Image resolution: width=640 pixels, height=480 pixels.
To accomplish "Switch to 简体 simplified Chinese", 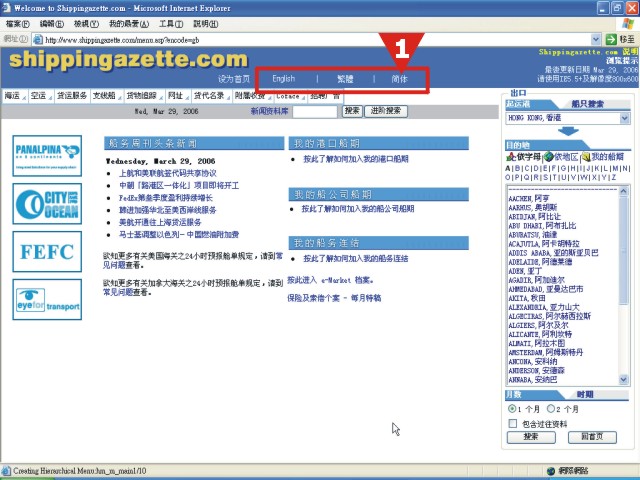I will pos(399,79).
